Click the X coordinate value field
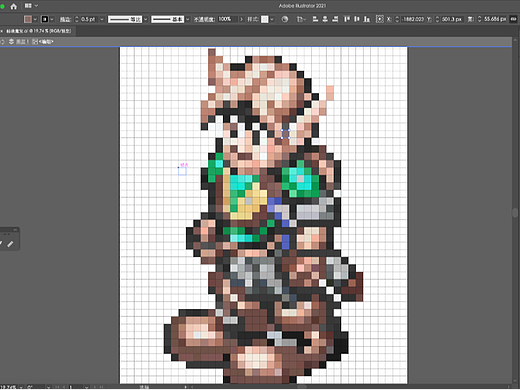Viewport: 520px width, 390px height. tap(413, 19)
